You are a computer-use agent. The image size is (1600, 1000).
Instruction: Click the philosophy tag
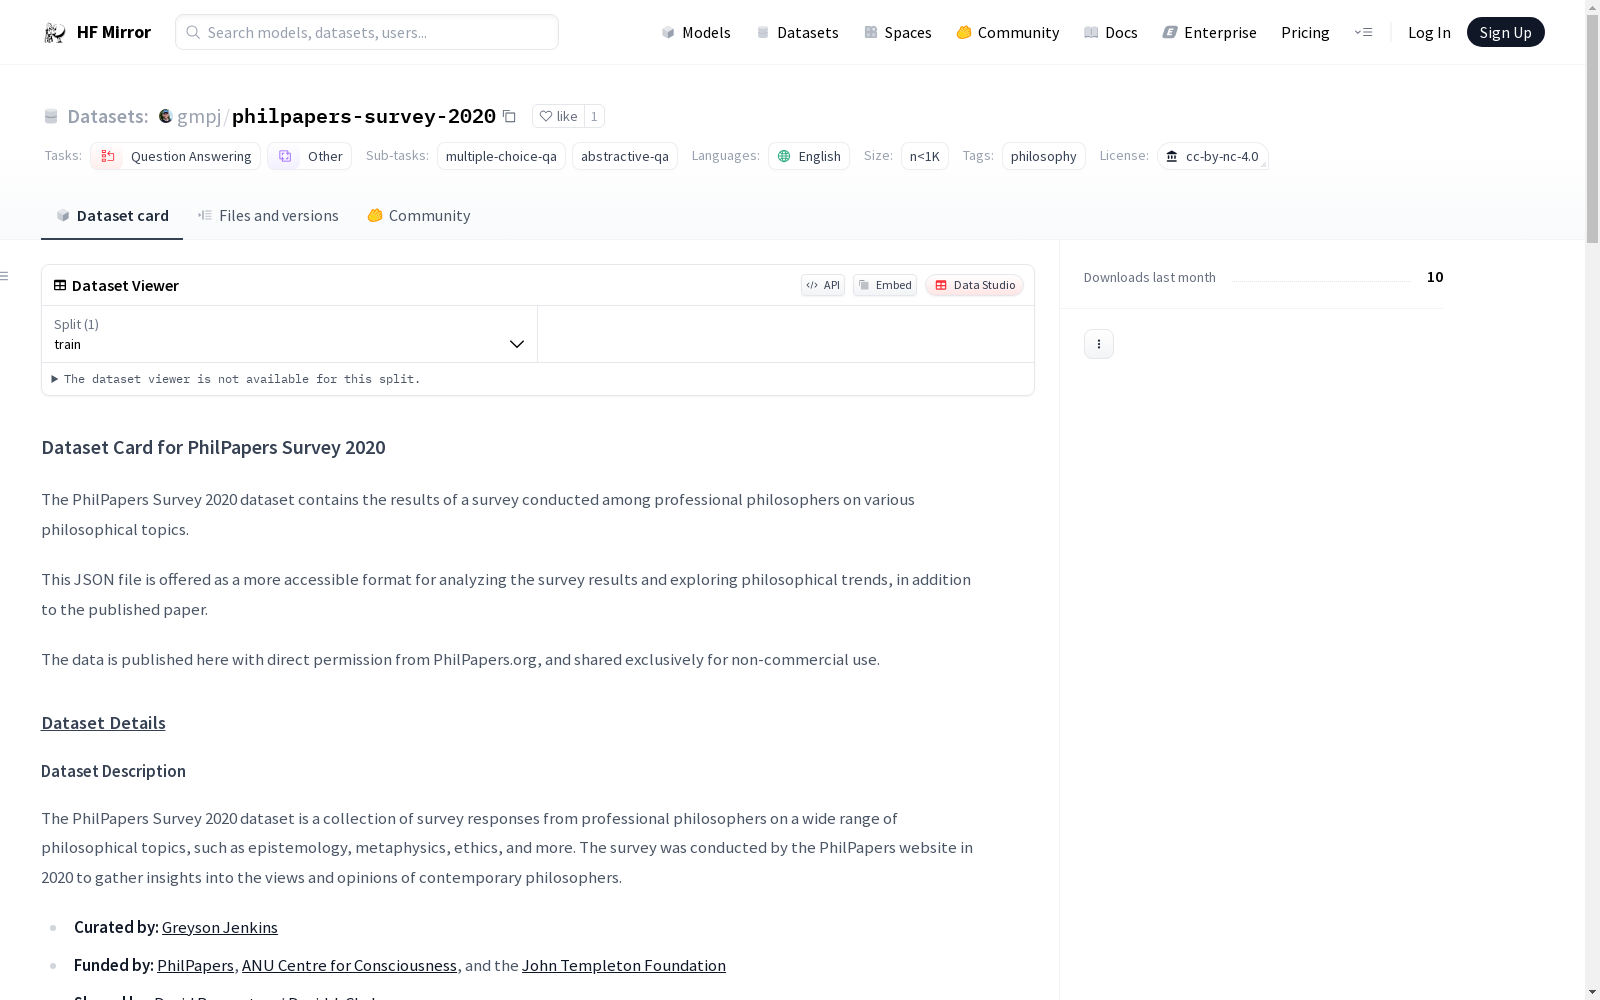tap(1044, 156)
